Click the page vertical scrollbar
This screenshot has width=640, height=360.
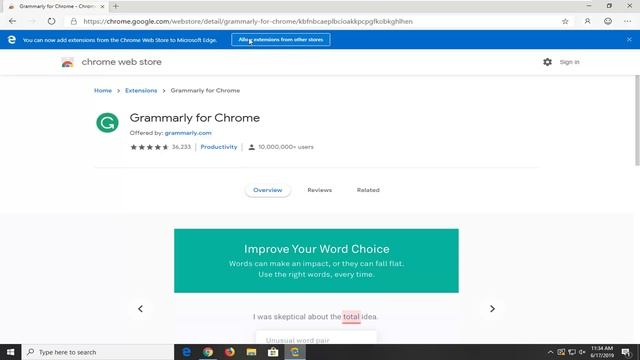tap(637, 120)
